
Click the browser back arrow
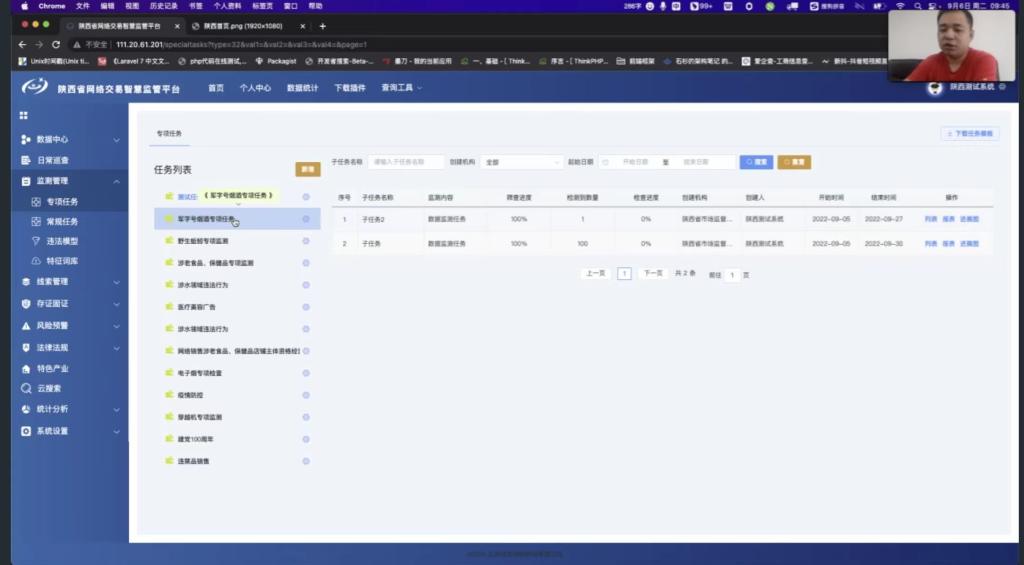(22, 44)
